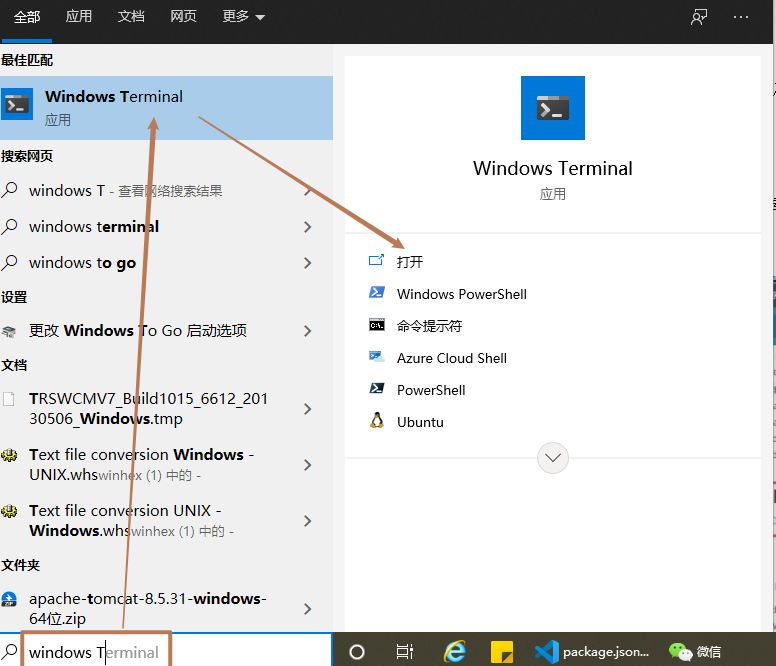Switch to the 网页 tab
Image resolution: width=776 pixels, height=666 pixels.
pos(183,16)
